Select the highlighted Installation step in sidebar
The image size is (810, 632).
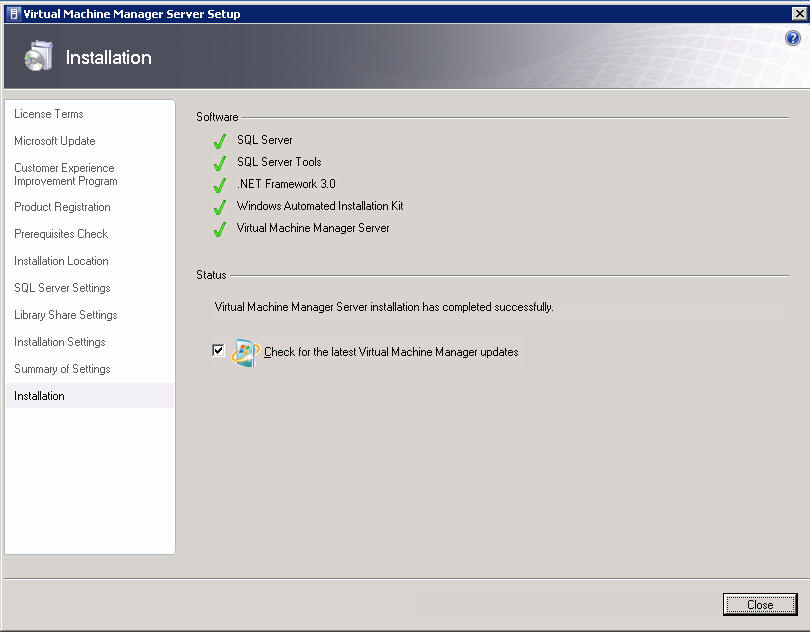(x=90, y=395)
